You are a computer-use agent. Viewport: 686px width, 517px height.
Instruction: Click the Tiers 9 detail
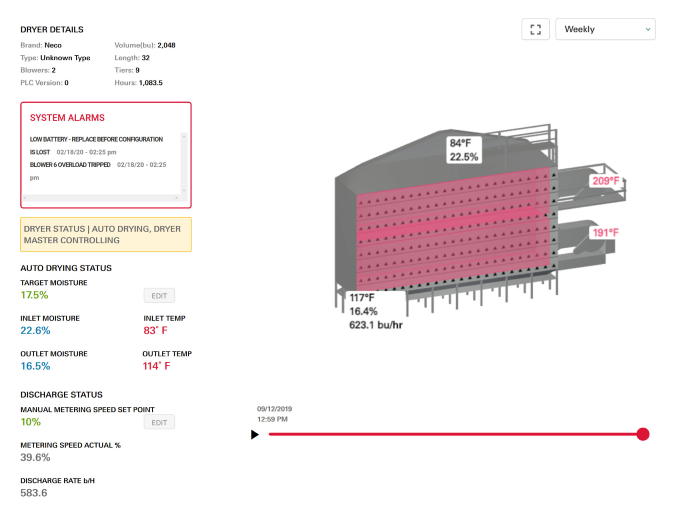point(127,70)
